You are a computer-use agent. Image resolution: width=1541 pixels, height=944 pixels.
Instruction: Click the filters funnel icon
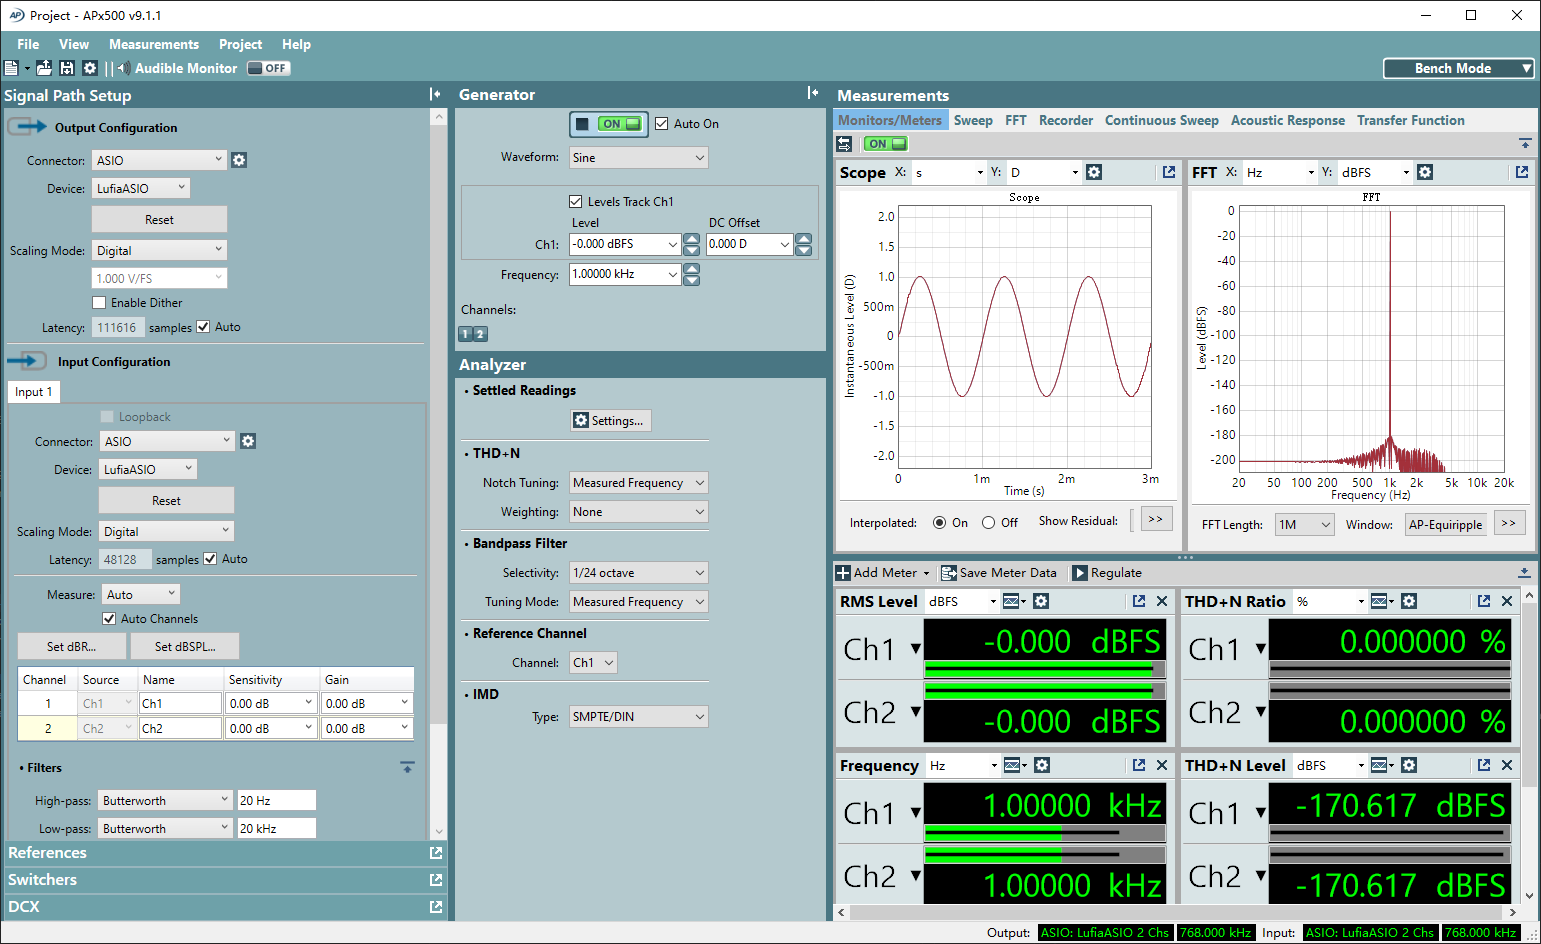point(407,767)
